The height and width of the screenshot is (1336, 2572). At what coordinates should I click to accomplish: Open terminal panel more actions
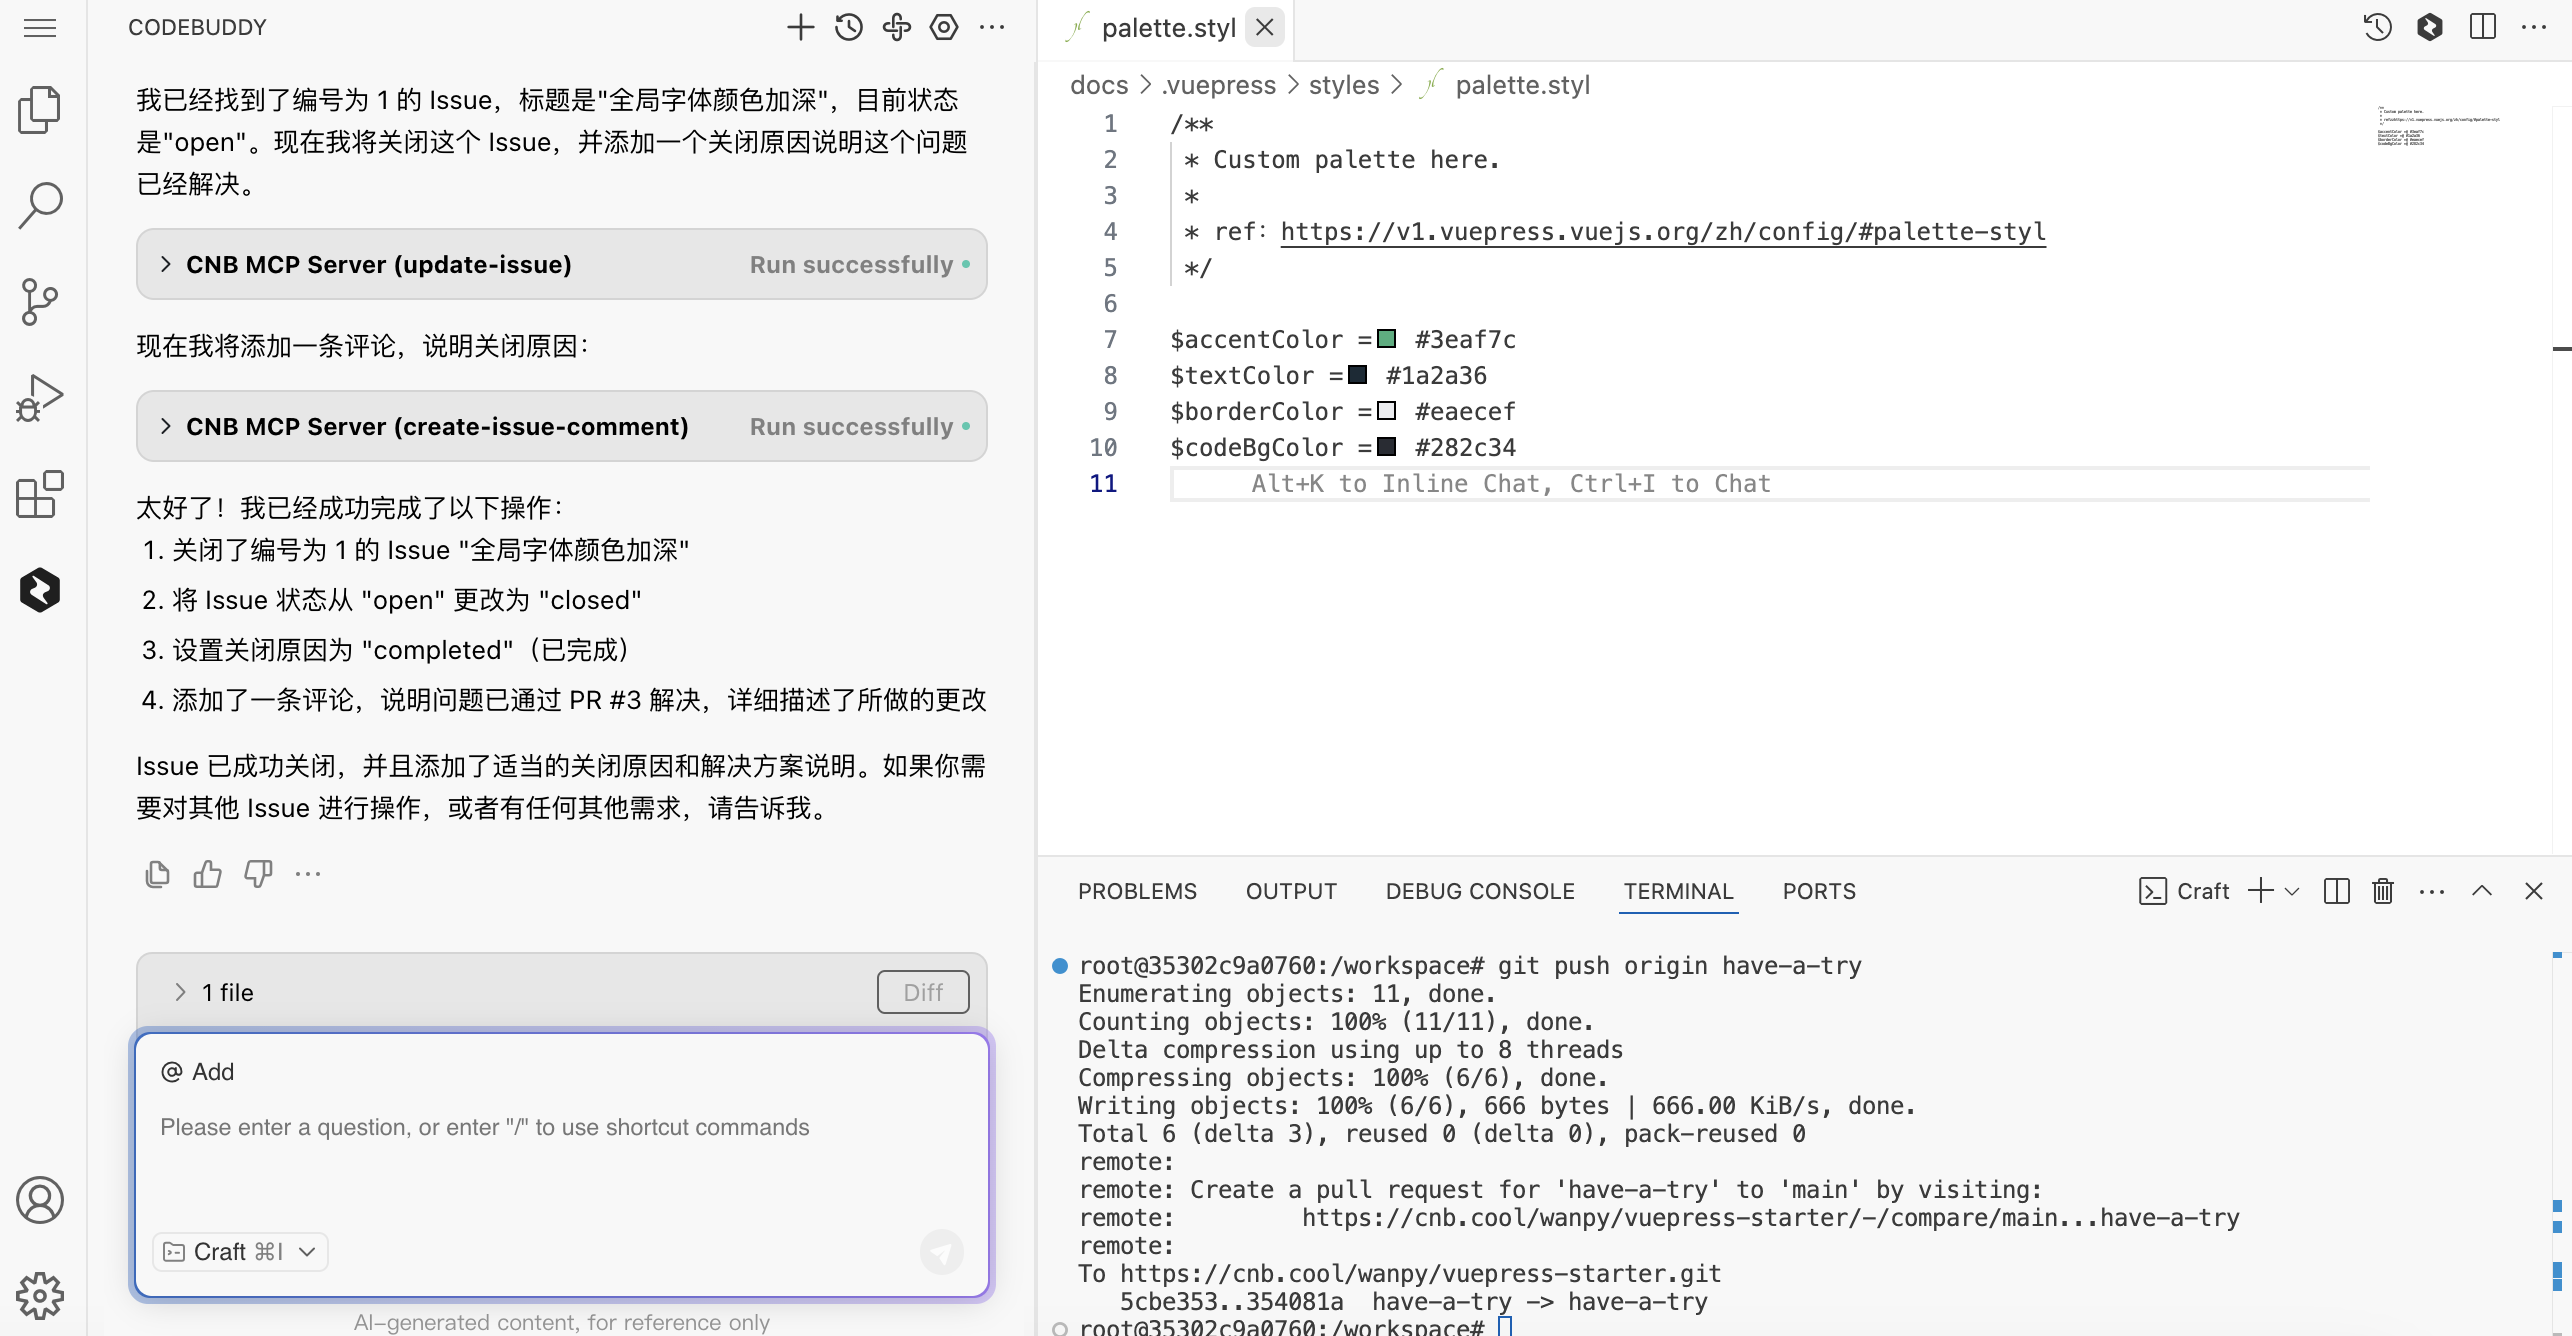[2432, 891]
